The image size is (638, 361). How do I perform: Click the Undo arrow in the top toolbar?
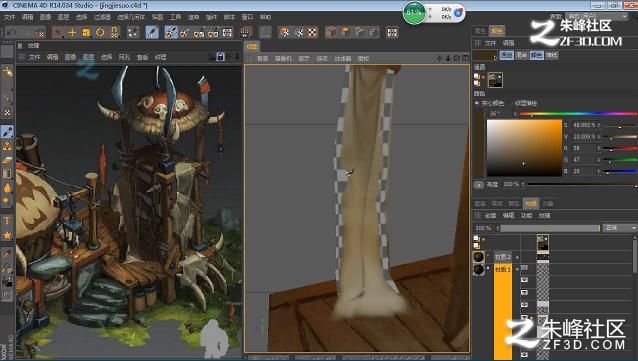click(x=11, y=32)
